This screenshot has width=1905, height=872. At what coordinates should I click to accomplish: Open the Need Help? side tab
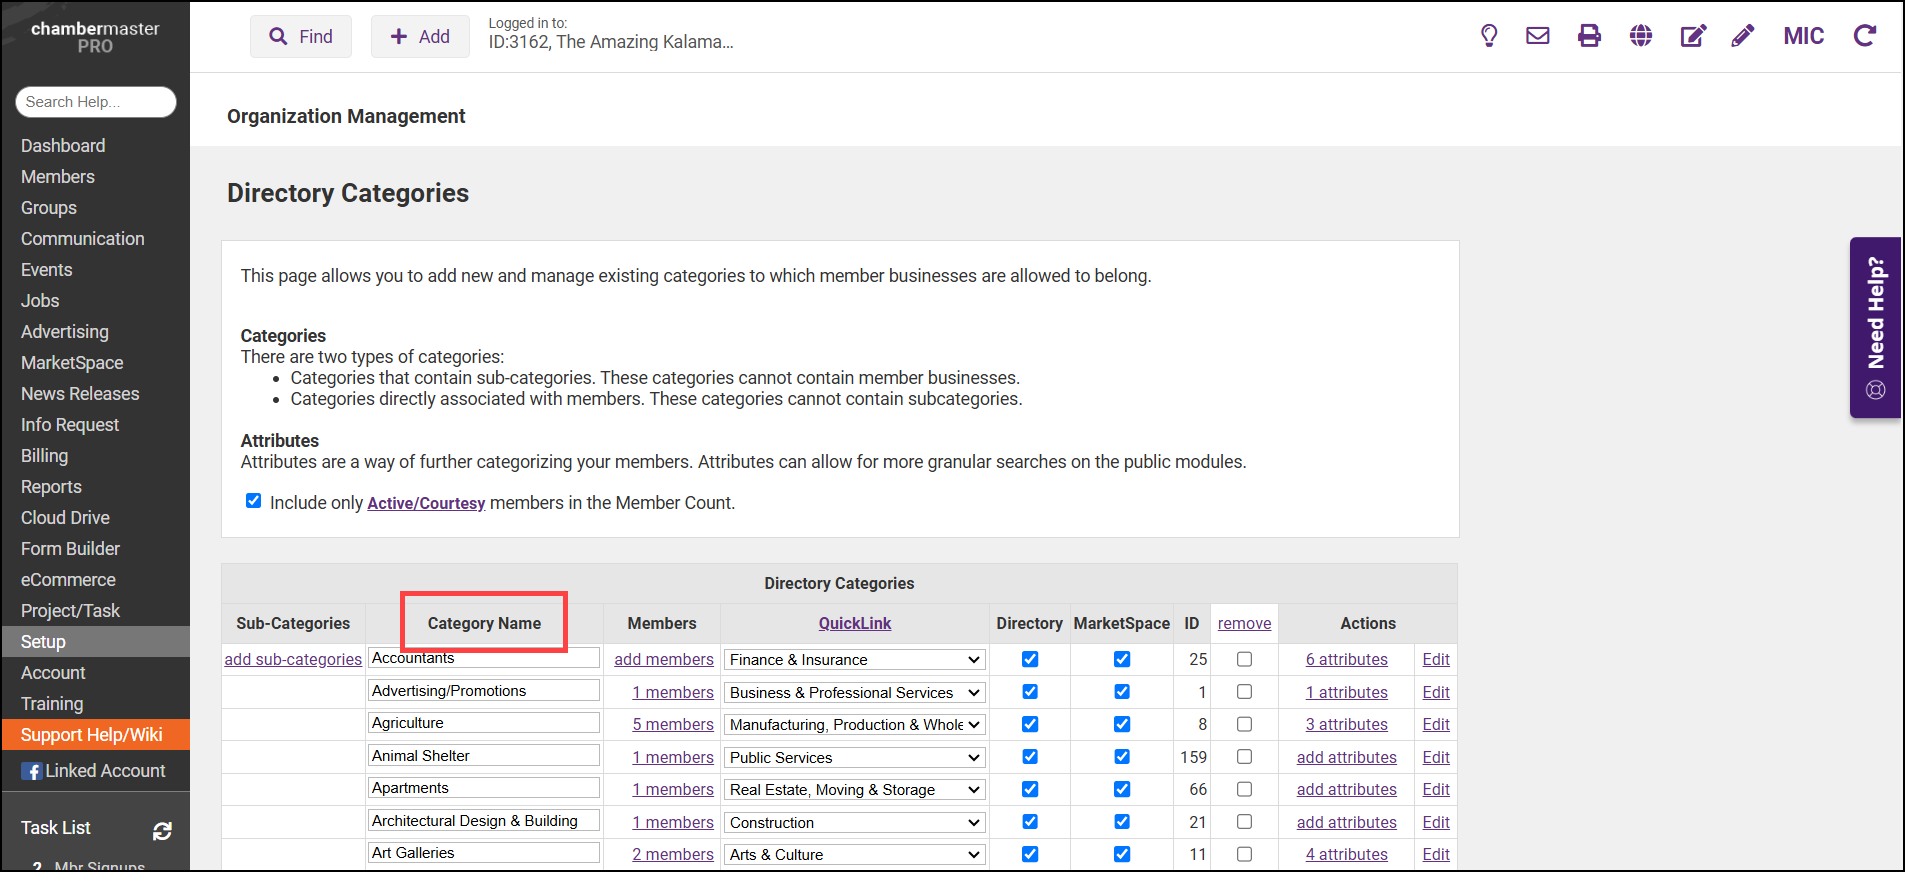[1875, 327]
